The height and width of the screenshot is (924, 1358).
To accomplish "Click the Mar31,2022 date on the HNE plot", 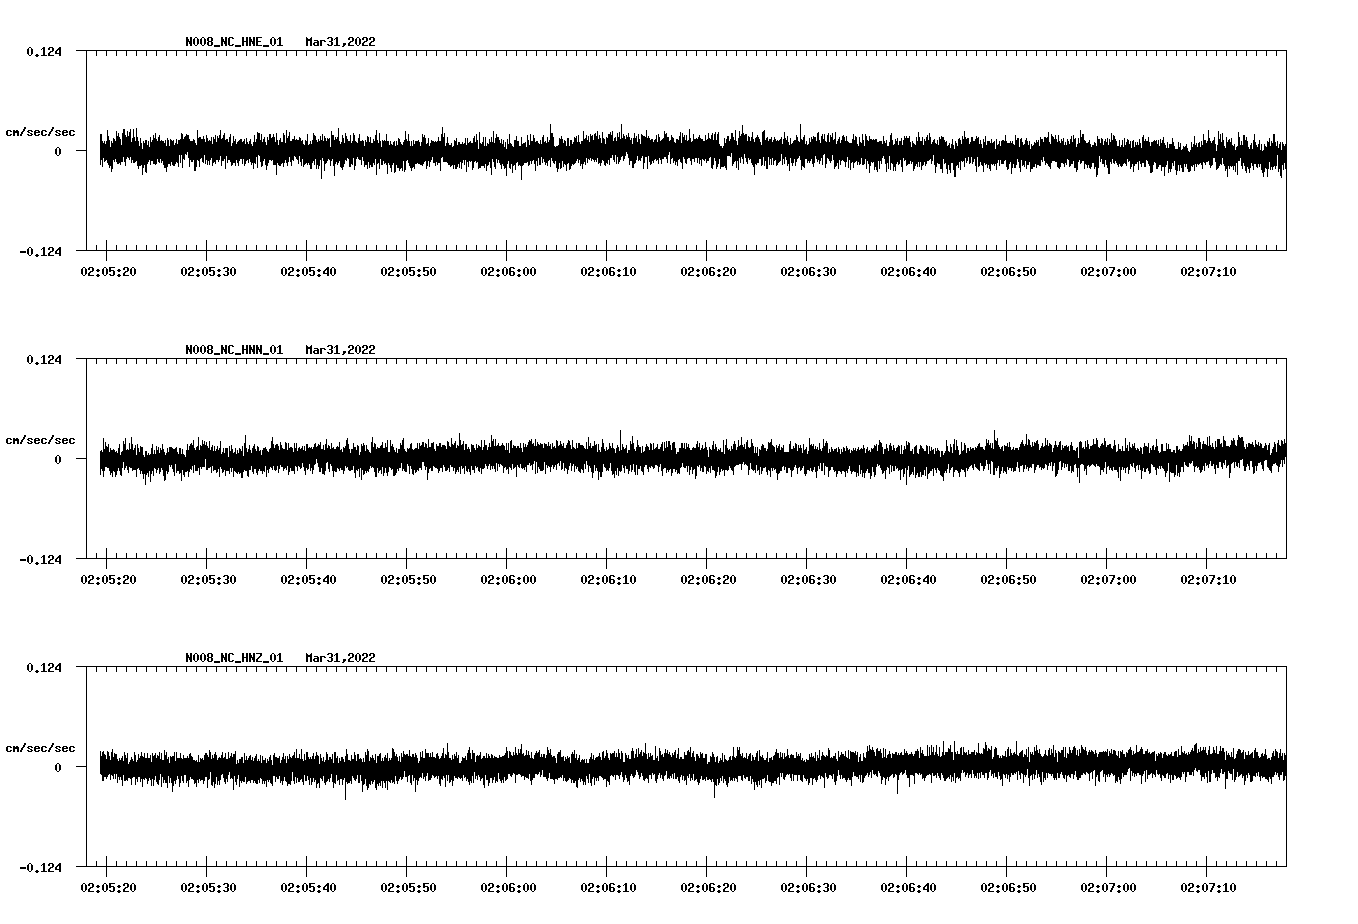I will (x=340, y=42).
